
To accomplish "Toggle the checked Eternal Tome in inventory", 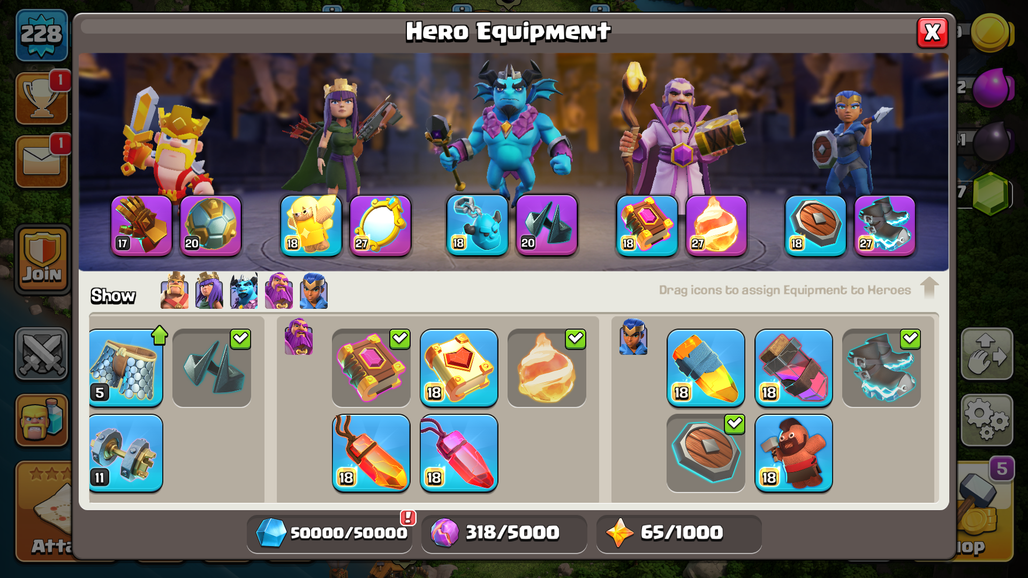I will click(371, 368).
